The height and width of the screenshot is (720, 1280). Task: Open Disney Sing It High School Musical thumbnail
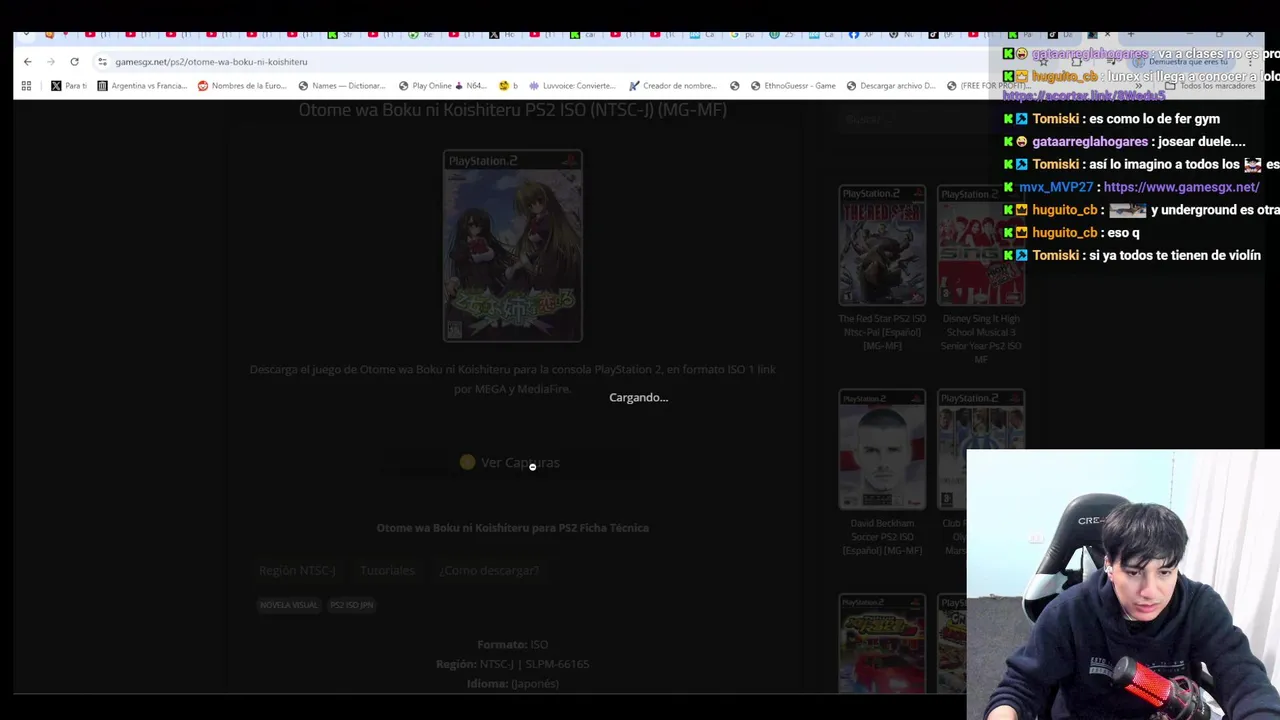coord(980,245)
